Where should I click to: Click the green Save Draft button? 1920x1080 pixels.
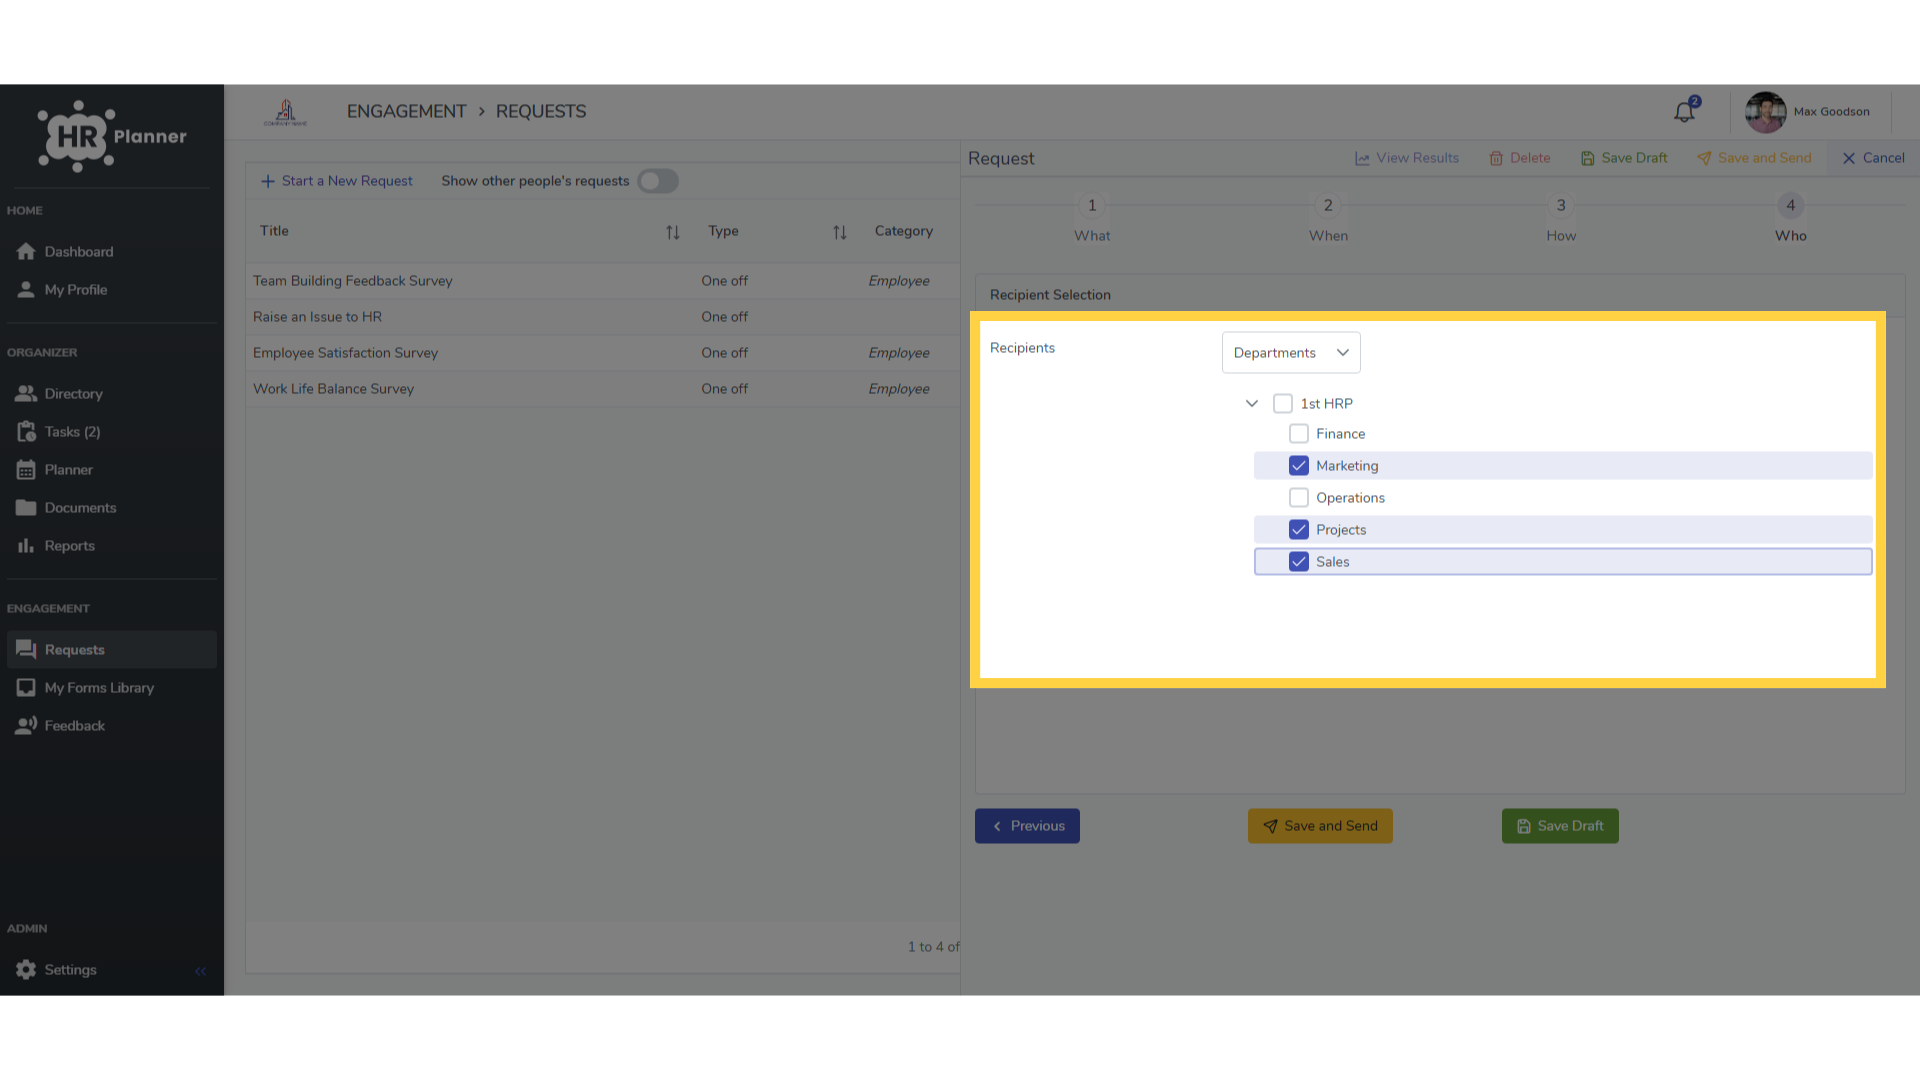click(x=1560, y=826)
